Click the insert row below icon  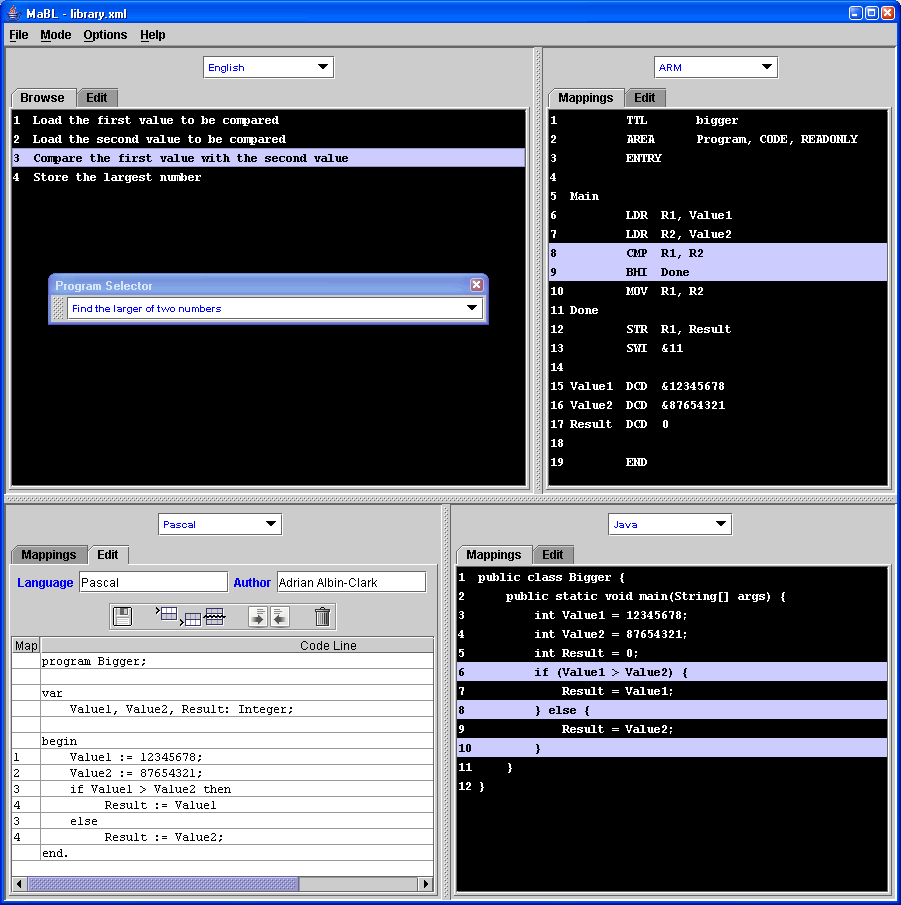[191, 618]
